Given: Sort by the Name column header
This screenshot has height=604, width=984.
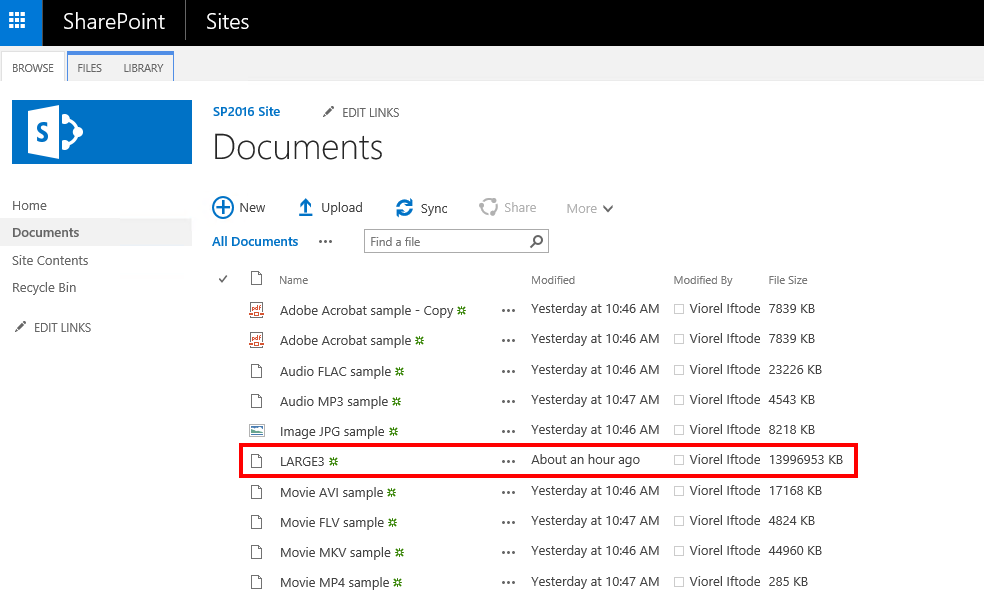Looking at the screenshot, I should click(x=294, y=280).
